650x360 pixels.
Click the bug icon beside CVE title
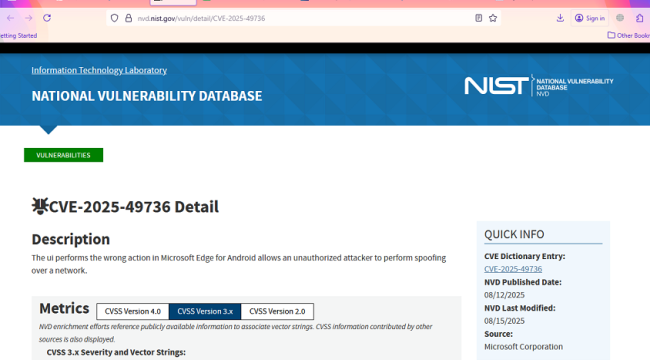pos(40,206)
